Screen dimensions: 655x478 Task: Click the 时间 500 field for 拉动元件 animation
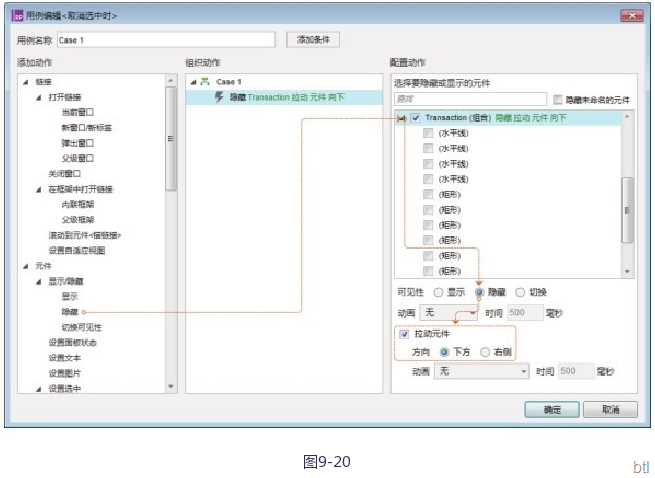tap(576, 371)
